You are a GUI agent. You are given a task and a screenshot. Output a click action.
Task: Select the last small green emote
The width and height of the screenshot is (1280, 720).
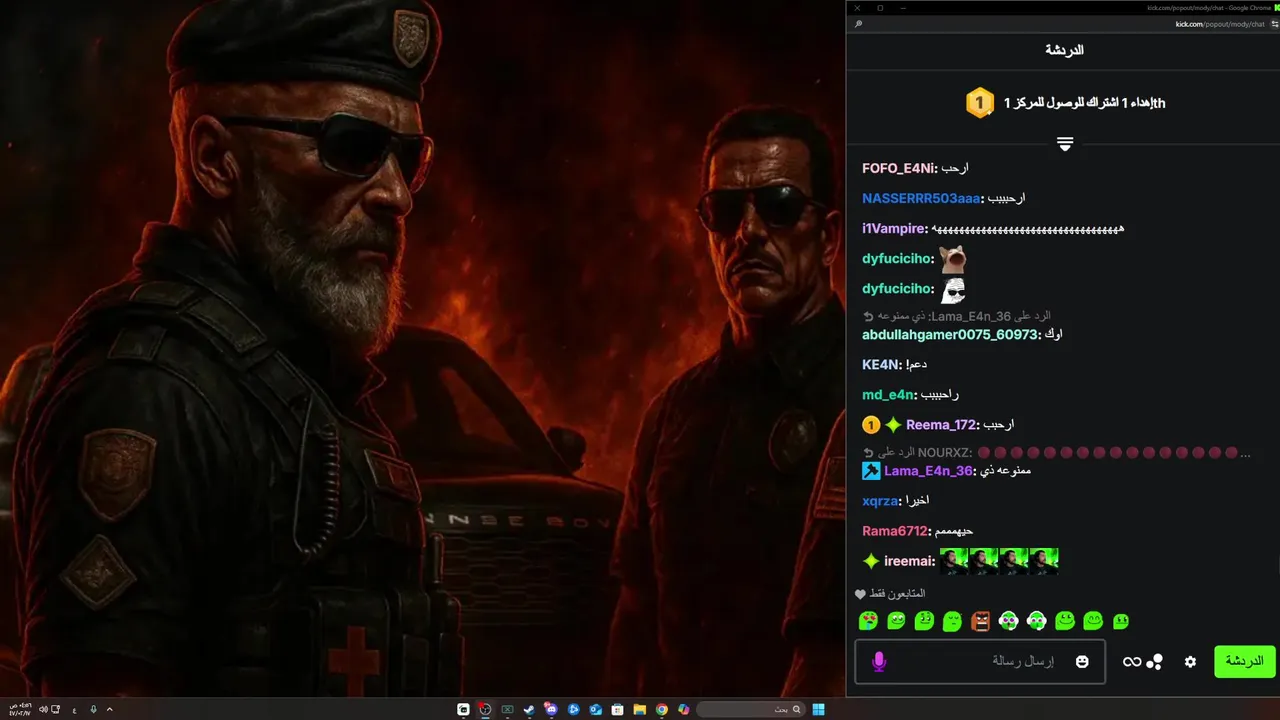tap(1121, 621)
